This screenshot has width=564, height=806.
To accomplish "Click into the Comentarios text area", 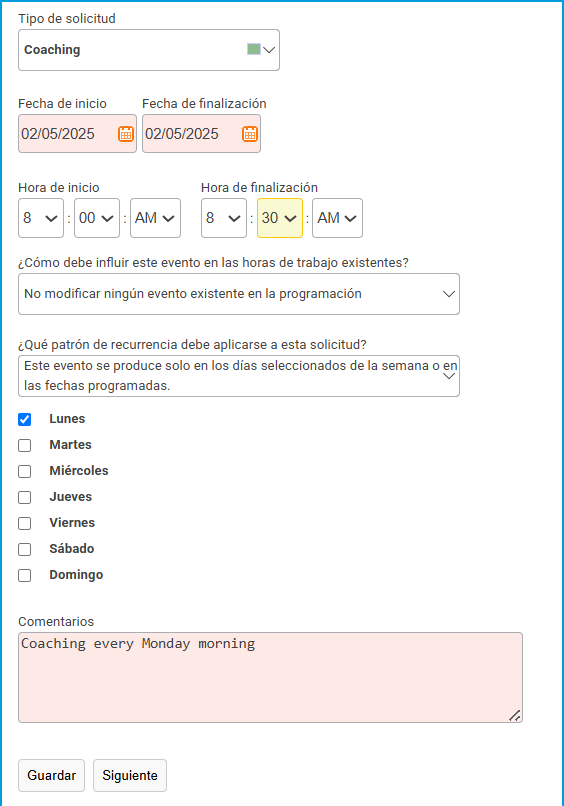I will [270, 677].
